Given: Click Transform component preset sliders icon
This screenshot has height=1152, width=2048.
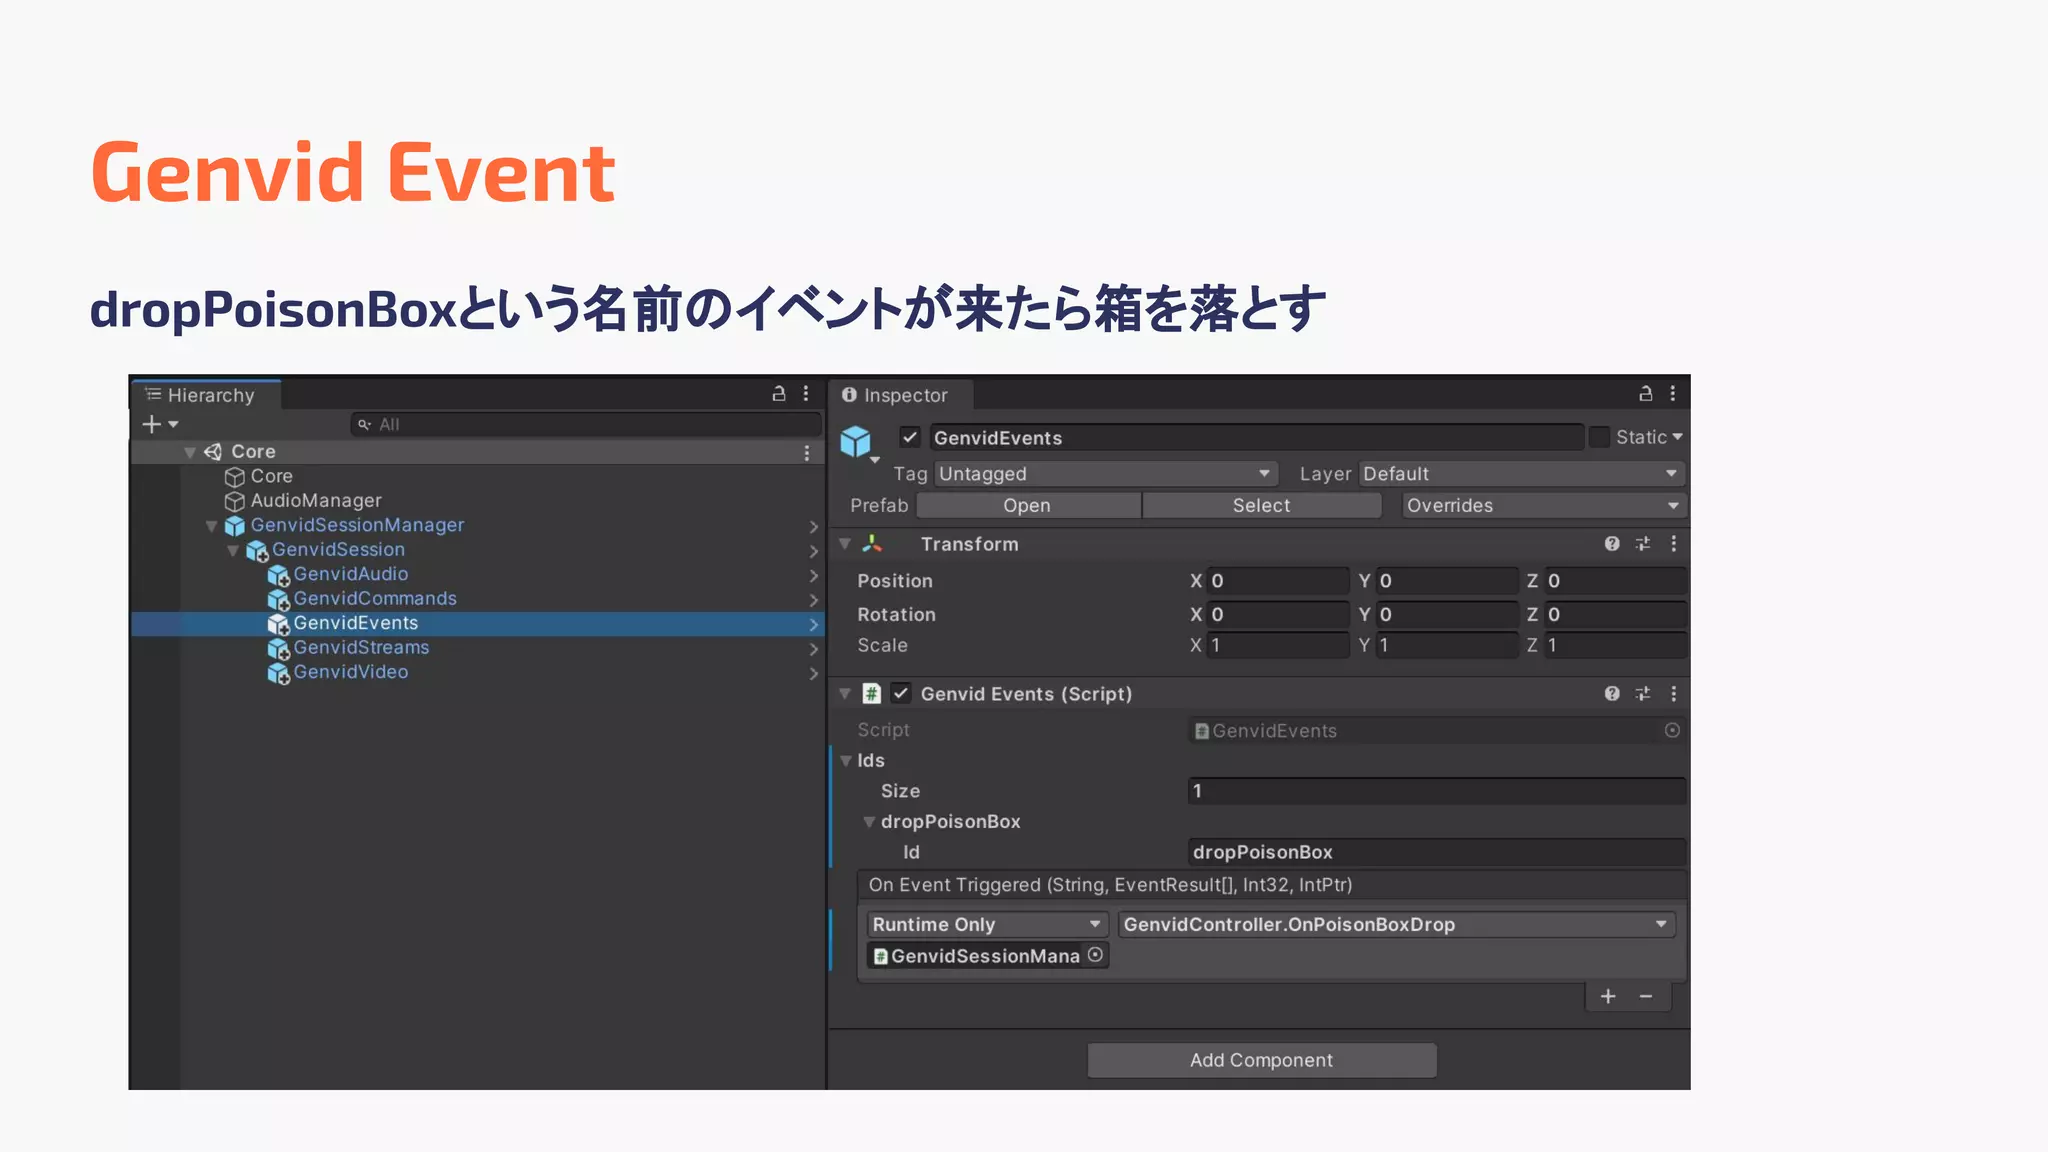Looking at the screenshot, I should click(x=1643, y=544).
